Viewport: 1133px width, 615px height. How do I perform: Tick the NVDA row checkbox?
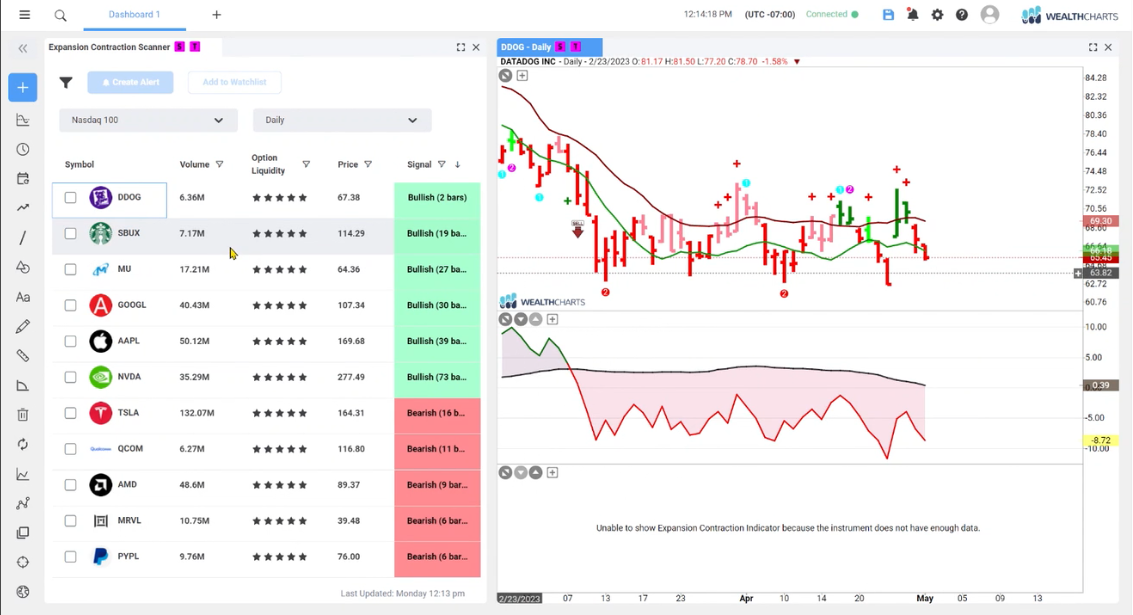(70, 377)
